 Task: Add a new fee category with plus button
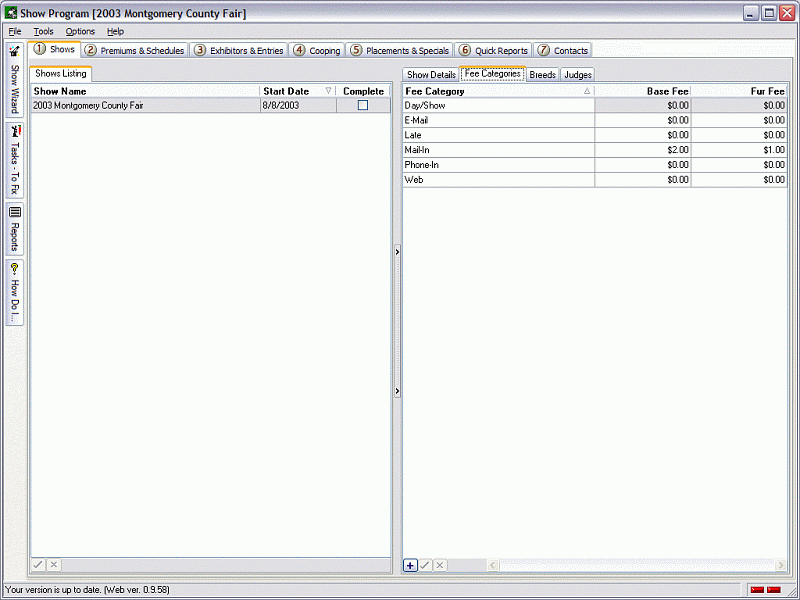point(410,565)
